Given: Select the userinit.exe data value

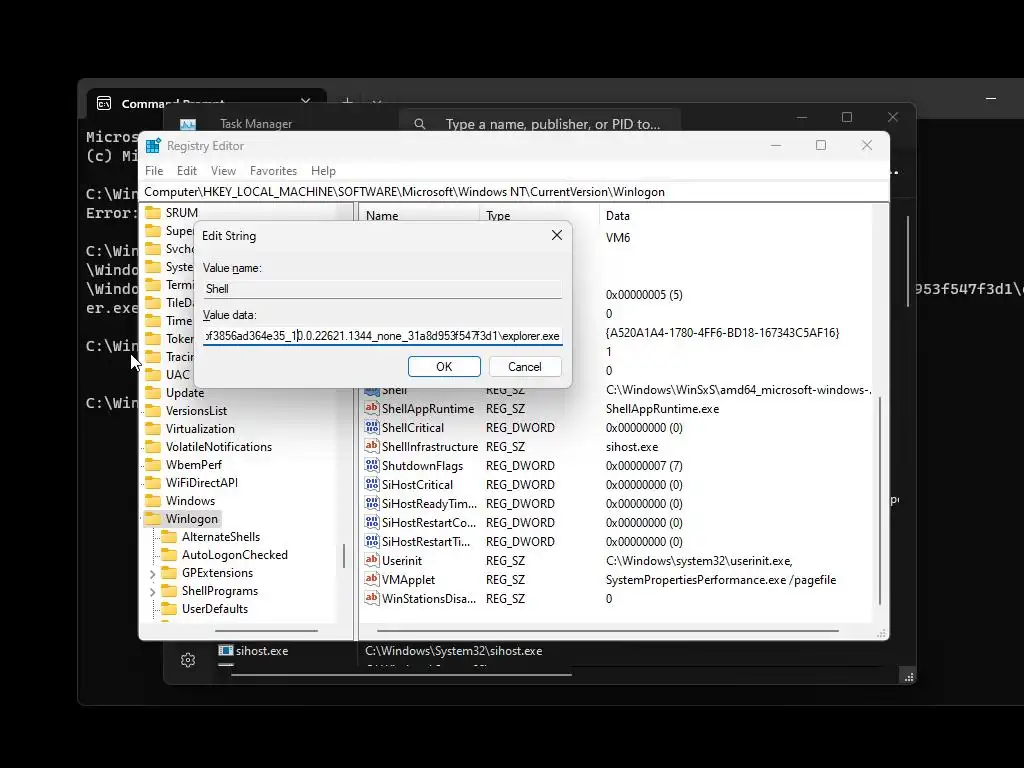Looking at the screenshot, I should click(x=699, y=561).
